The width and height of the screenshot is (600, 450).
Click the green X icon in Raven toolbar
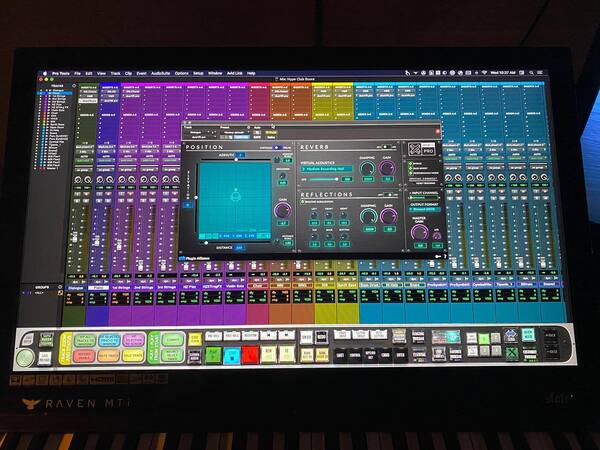(x=512, y=353)
